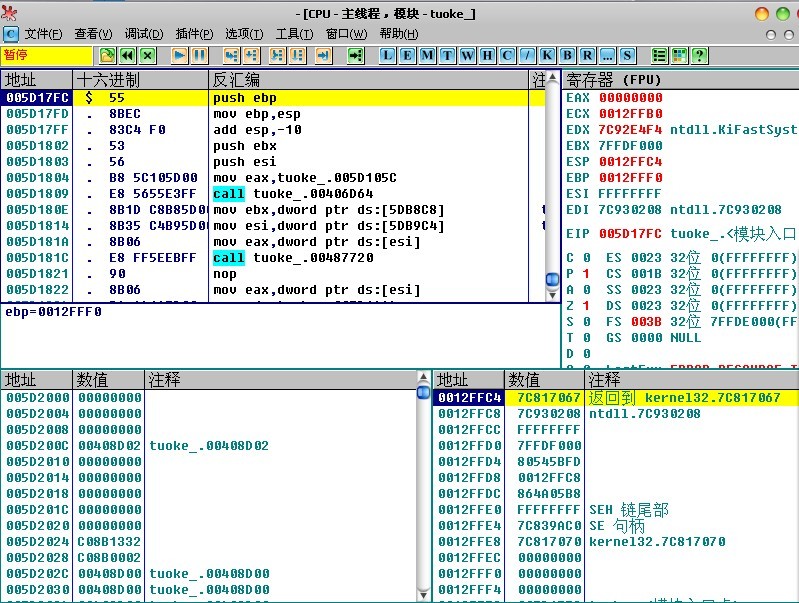The height and width of the screenshot is (603, 799).
Task: Open the 窗口(W) menu
Action: 346,34
